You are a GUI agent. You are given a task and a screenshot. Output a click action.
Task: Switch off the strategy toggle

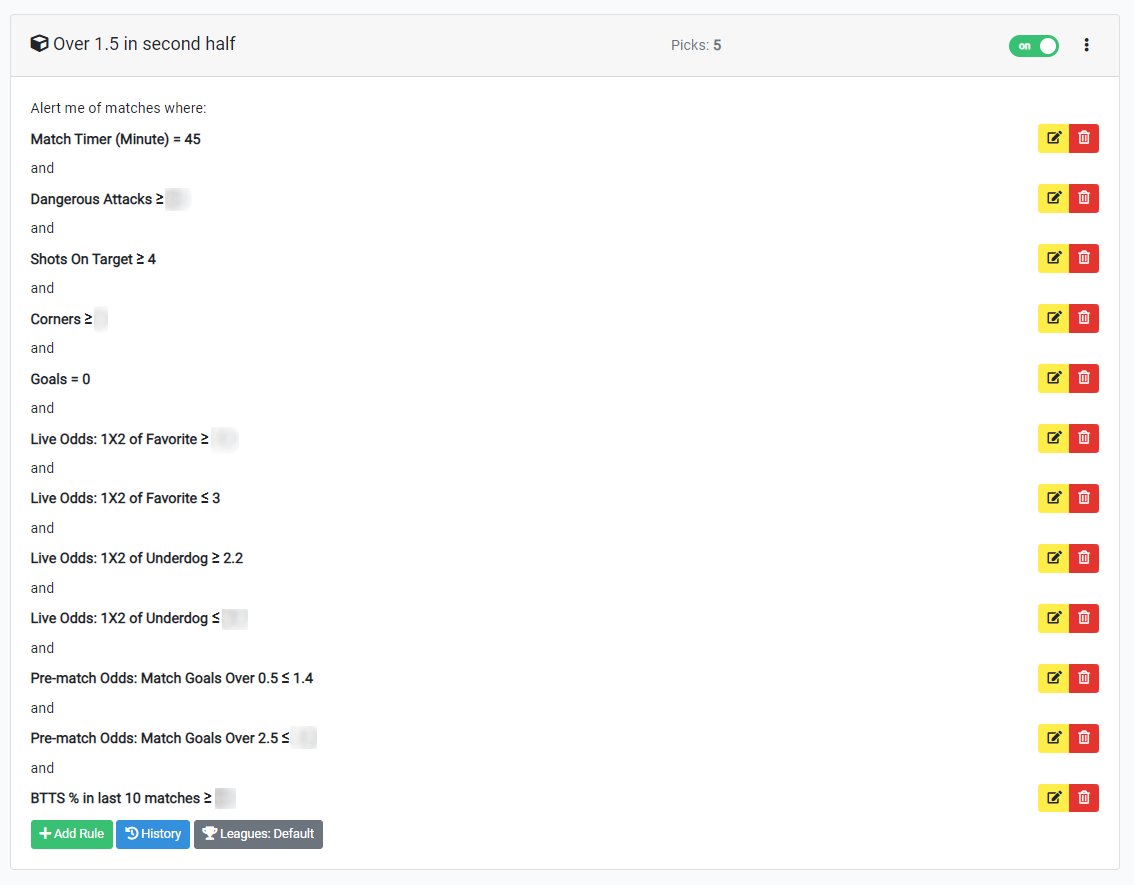[1033, 45]
